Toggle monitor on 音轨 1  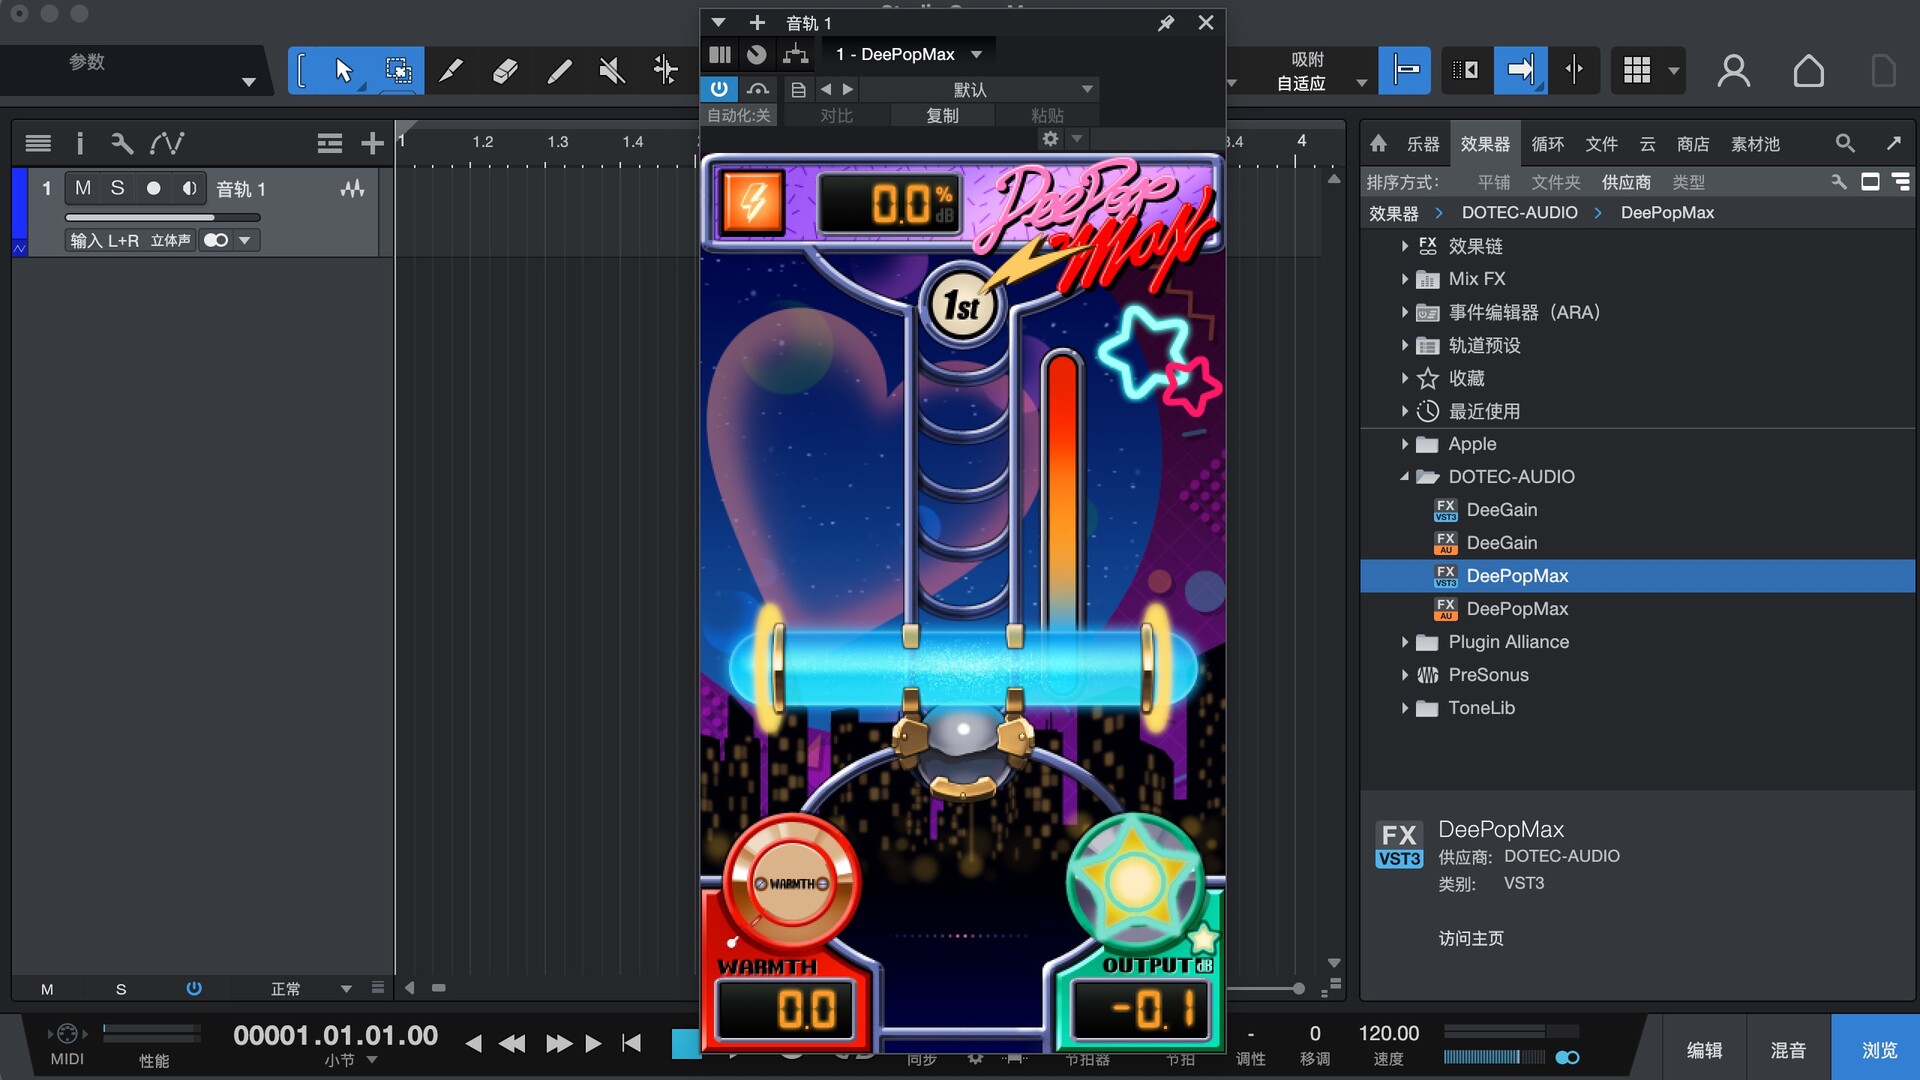(x=189, y=188)
